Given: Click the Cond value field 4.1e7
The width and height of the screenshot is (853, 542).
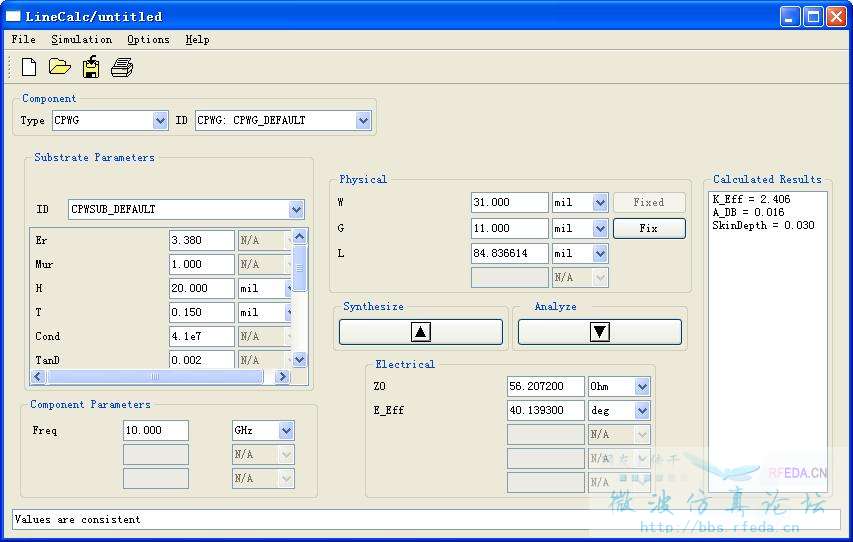Looking at the screenshot, I should [202, 336].
